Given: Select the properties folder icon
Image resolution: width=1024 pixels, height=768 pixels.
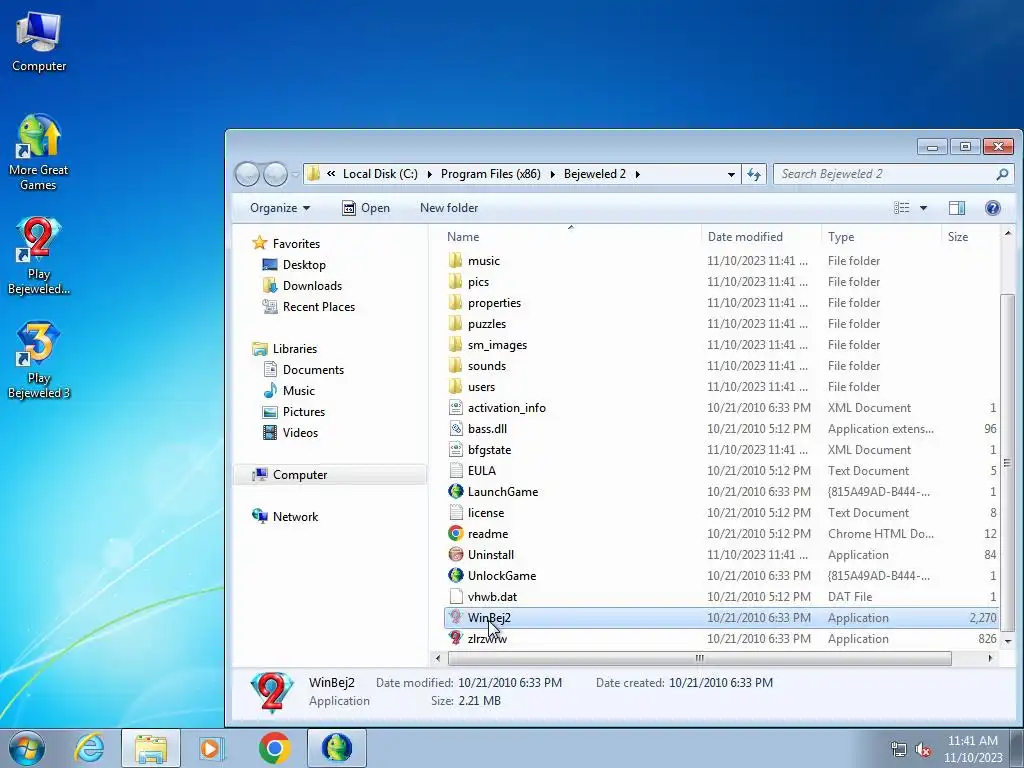Looking at the screenshot, I should [456, 302].
